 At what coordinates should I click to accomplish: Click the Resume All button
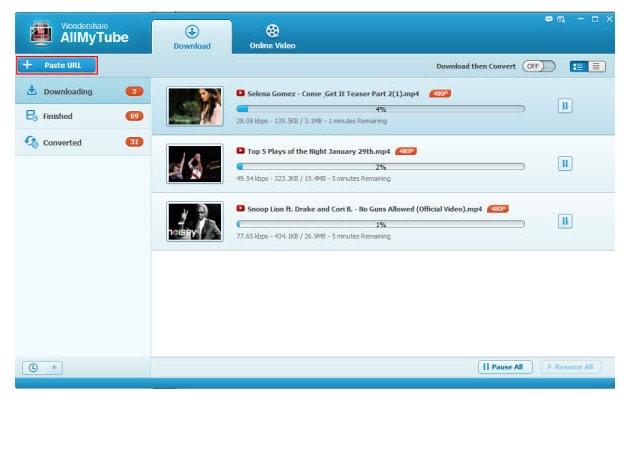pyautogui.click(x=571, y=367)
